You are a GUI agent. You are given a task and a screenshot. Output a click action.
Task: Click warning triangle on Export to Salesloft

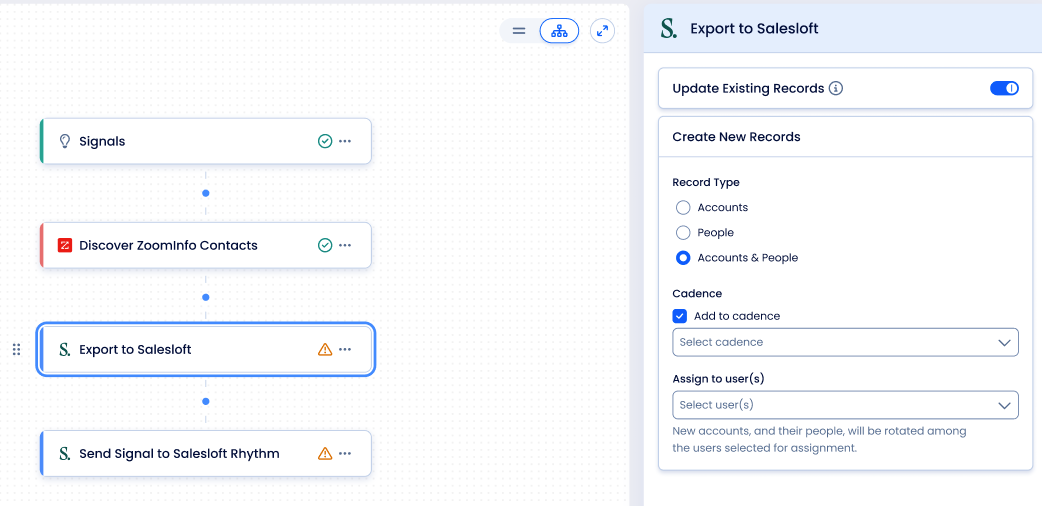coord(324,349)
